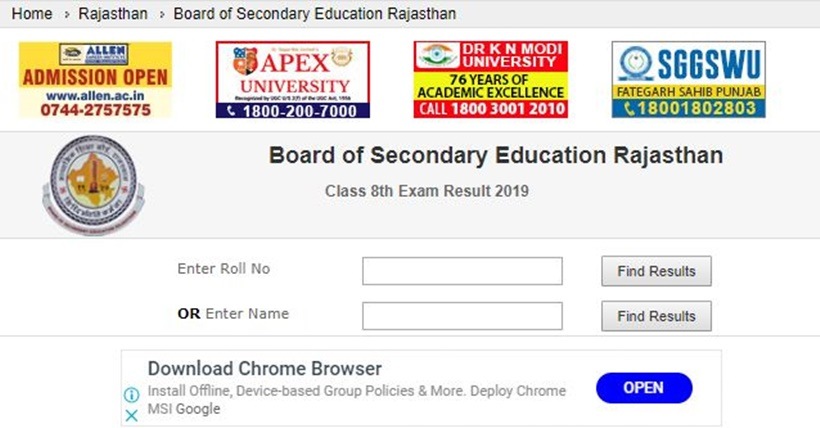Click the SGGSWU circular emblem icon
The height and width of the screenshot is (428, 820).
(635, 63)
